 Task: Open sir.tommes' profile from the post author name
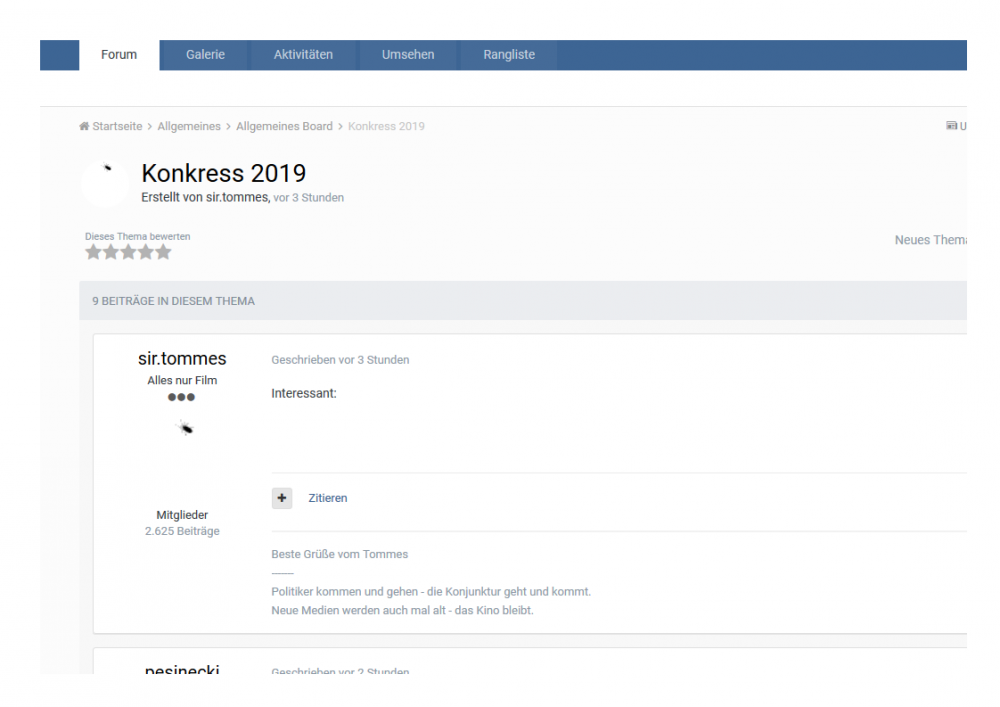pos(182,359)
